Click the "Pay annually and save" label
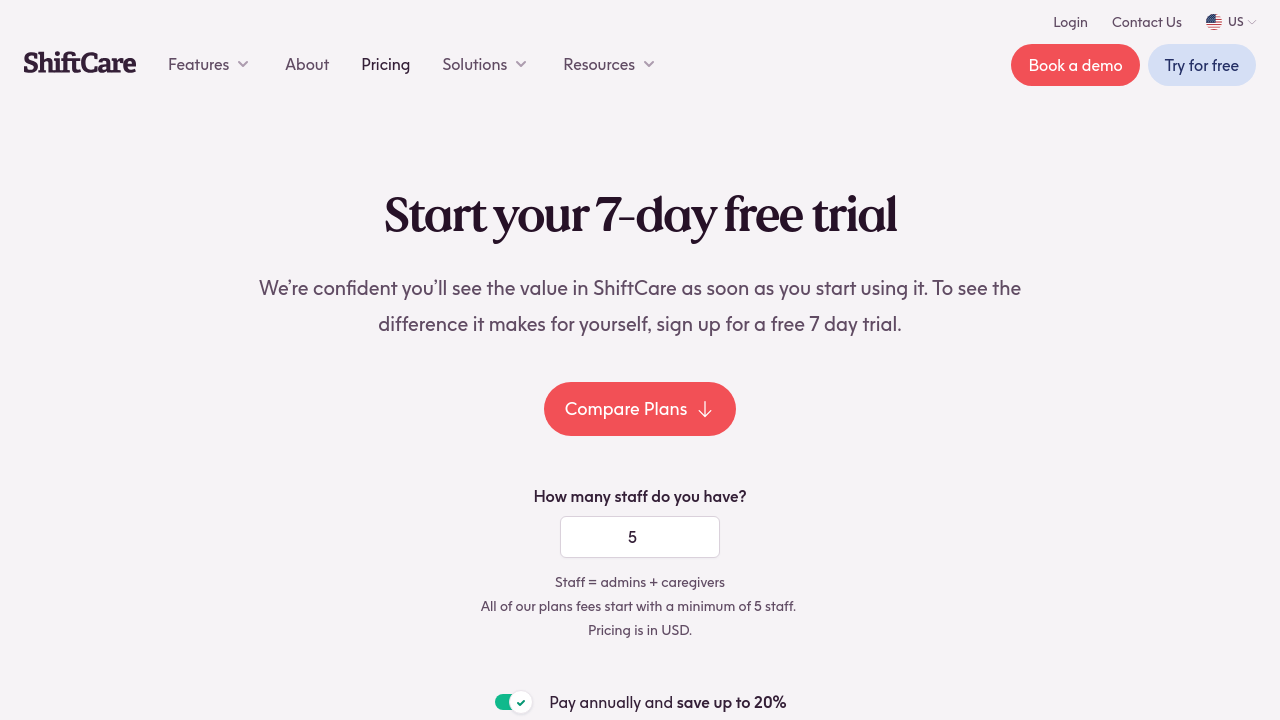 (x=667, y=702)
